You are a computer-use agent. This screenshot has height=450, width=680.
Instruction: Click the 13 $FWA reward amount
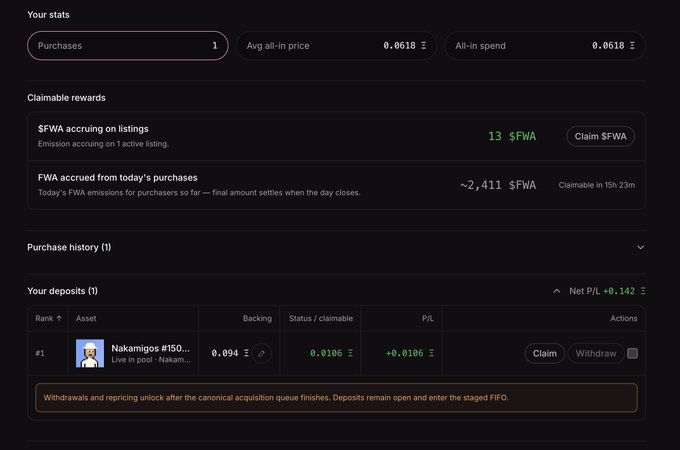point(512,136)
